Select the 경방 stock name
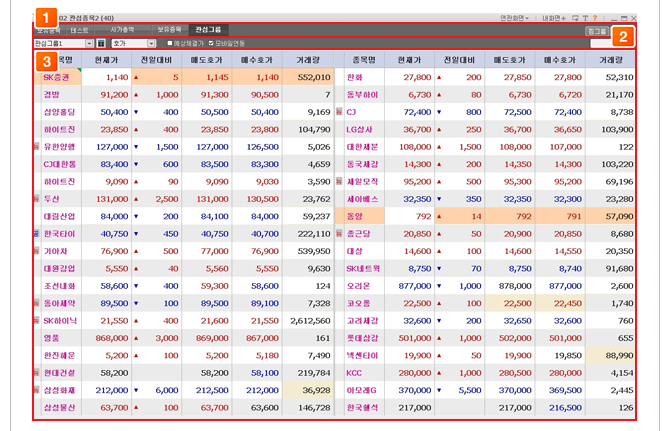 click(x=51, y=95)
